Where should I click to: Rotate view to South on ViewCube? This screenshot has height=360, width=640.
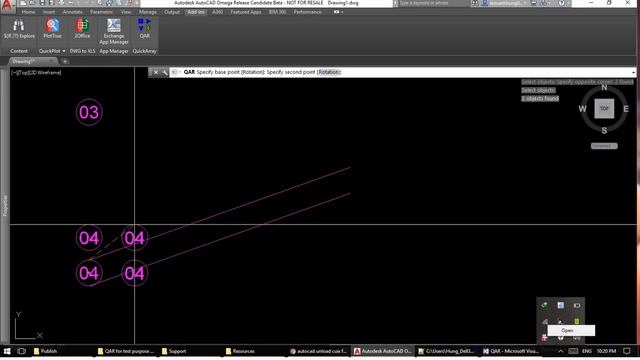click(x=604, y=131)
